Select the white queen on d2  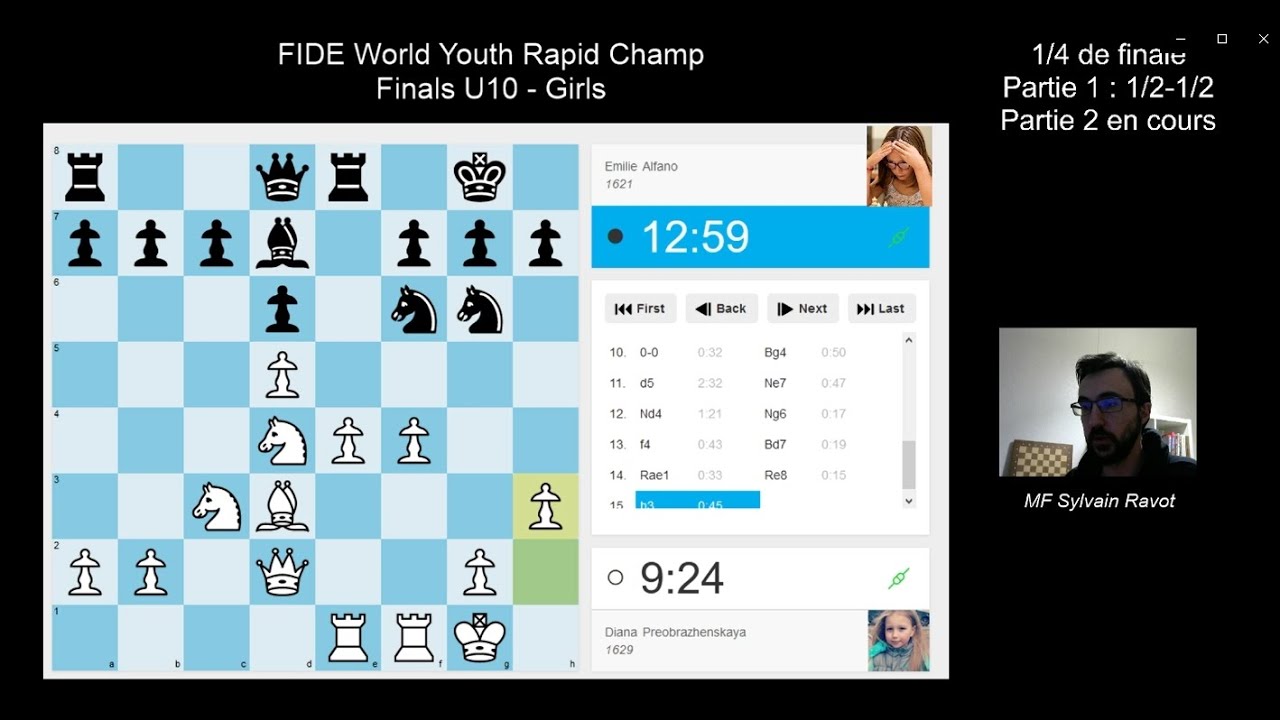[282, 573]
